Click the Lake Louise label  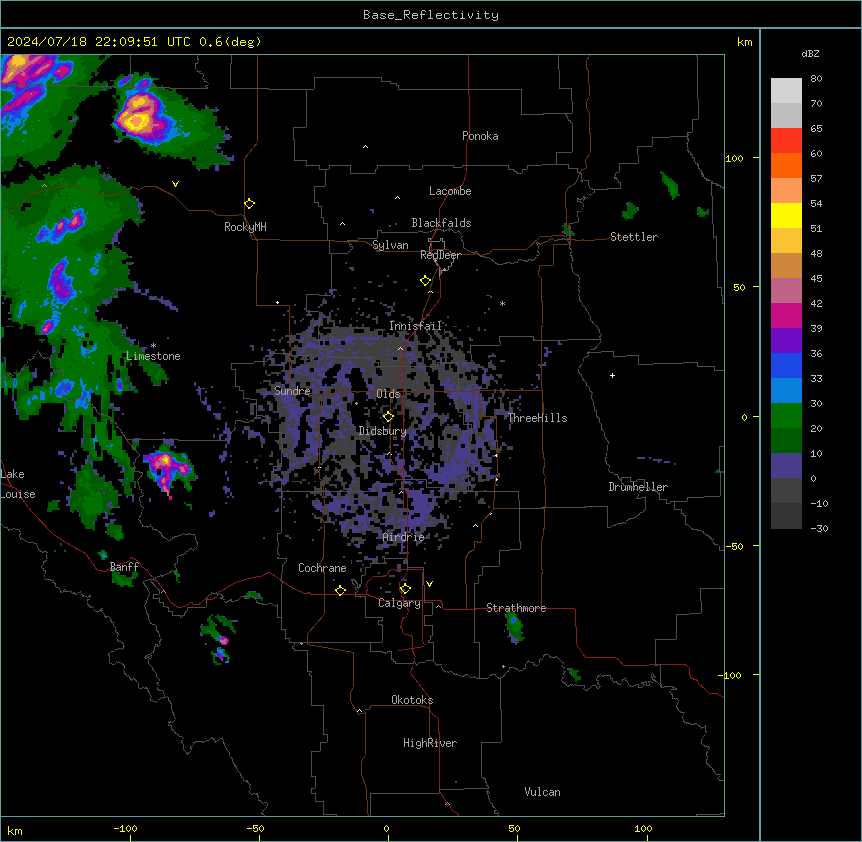point(18,484)
